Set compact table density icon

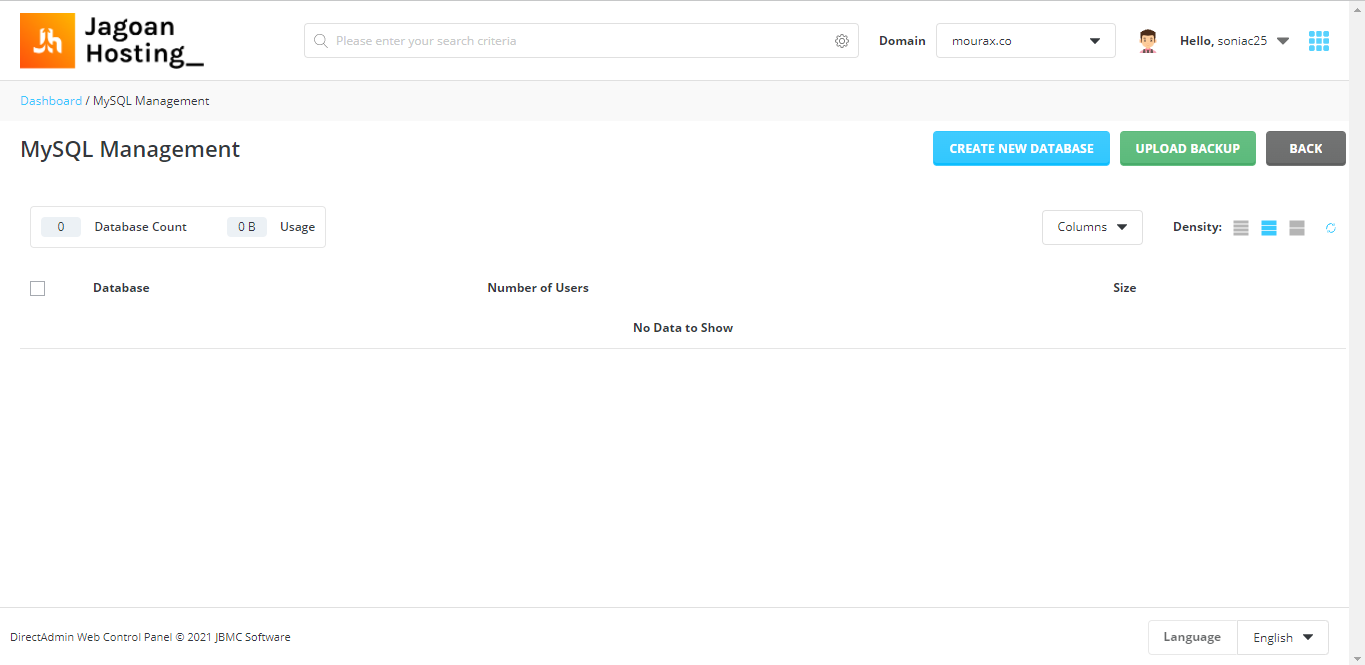point(1241,228)
